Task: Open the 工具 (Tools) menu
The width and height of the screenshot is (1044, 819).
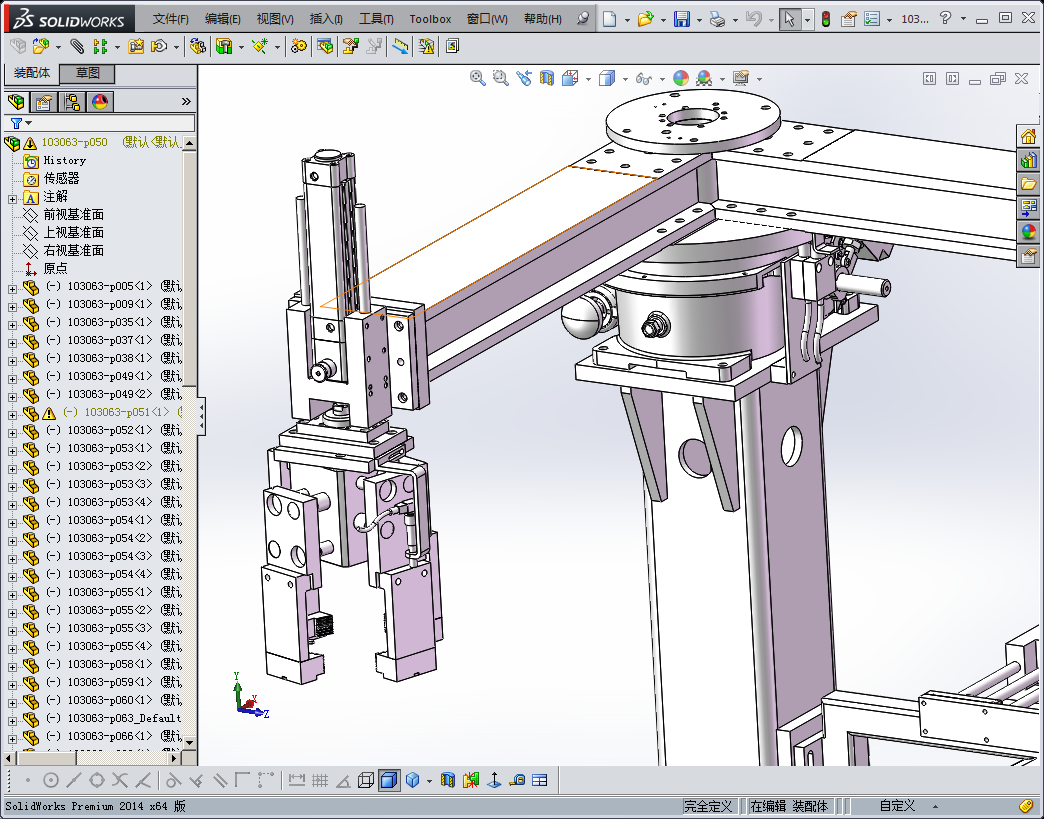Action: (x=375, y=19)
